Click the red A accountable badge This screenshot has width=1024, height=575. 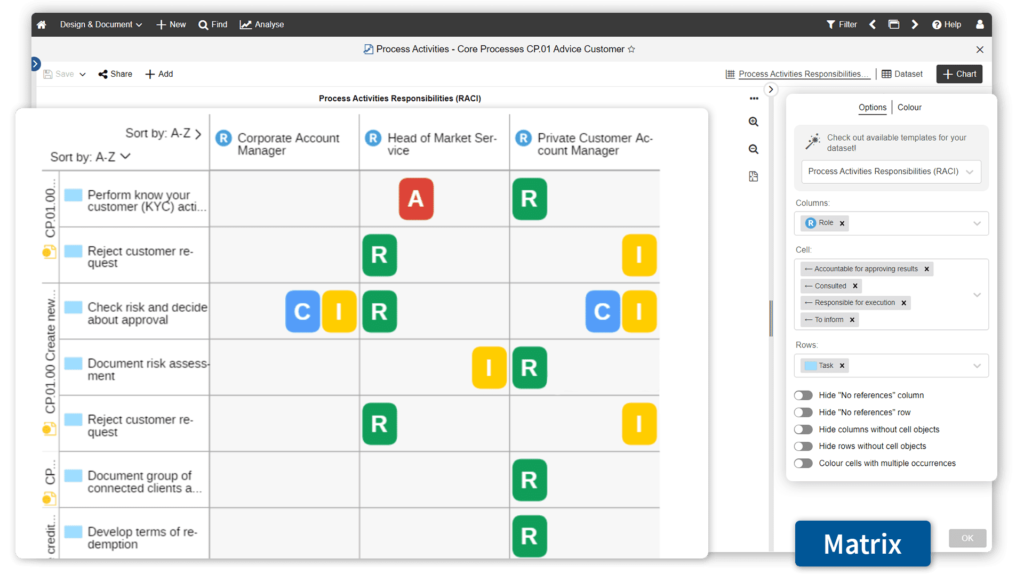[416, 199]
